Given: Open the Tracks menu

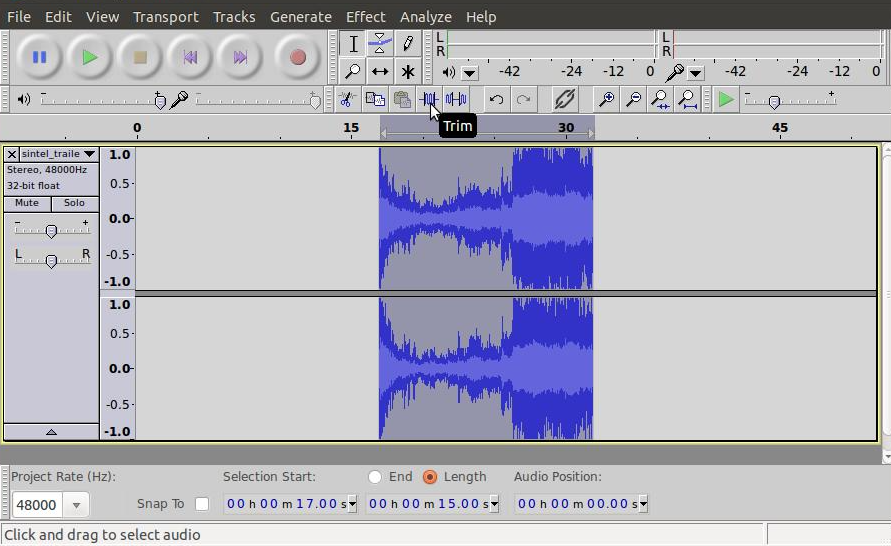Looking at the screenshot, I should tap(234, 17).
